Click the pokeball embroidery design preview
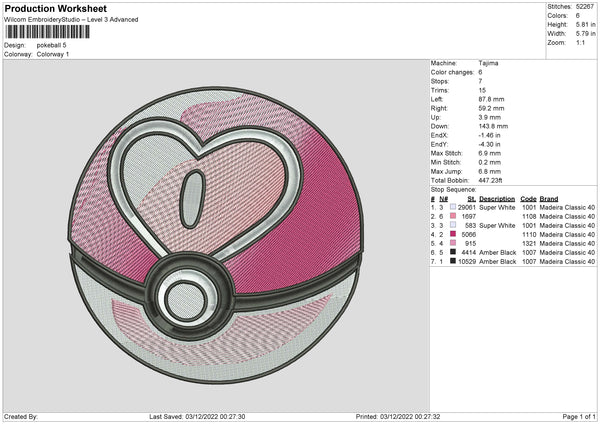This screenshot has height=424, width=600. 215,235
